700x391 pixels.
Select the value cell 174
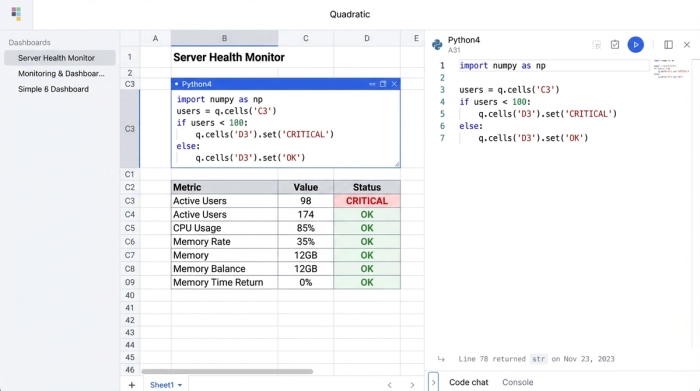(x=305, y=215)
